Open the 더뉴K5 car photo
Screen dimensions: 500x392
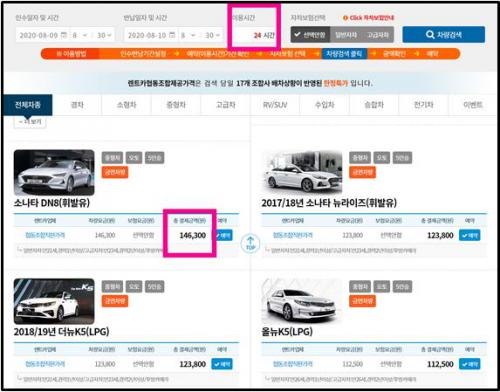coord(54,301)
